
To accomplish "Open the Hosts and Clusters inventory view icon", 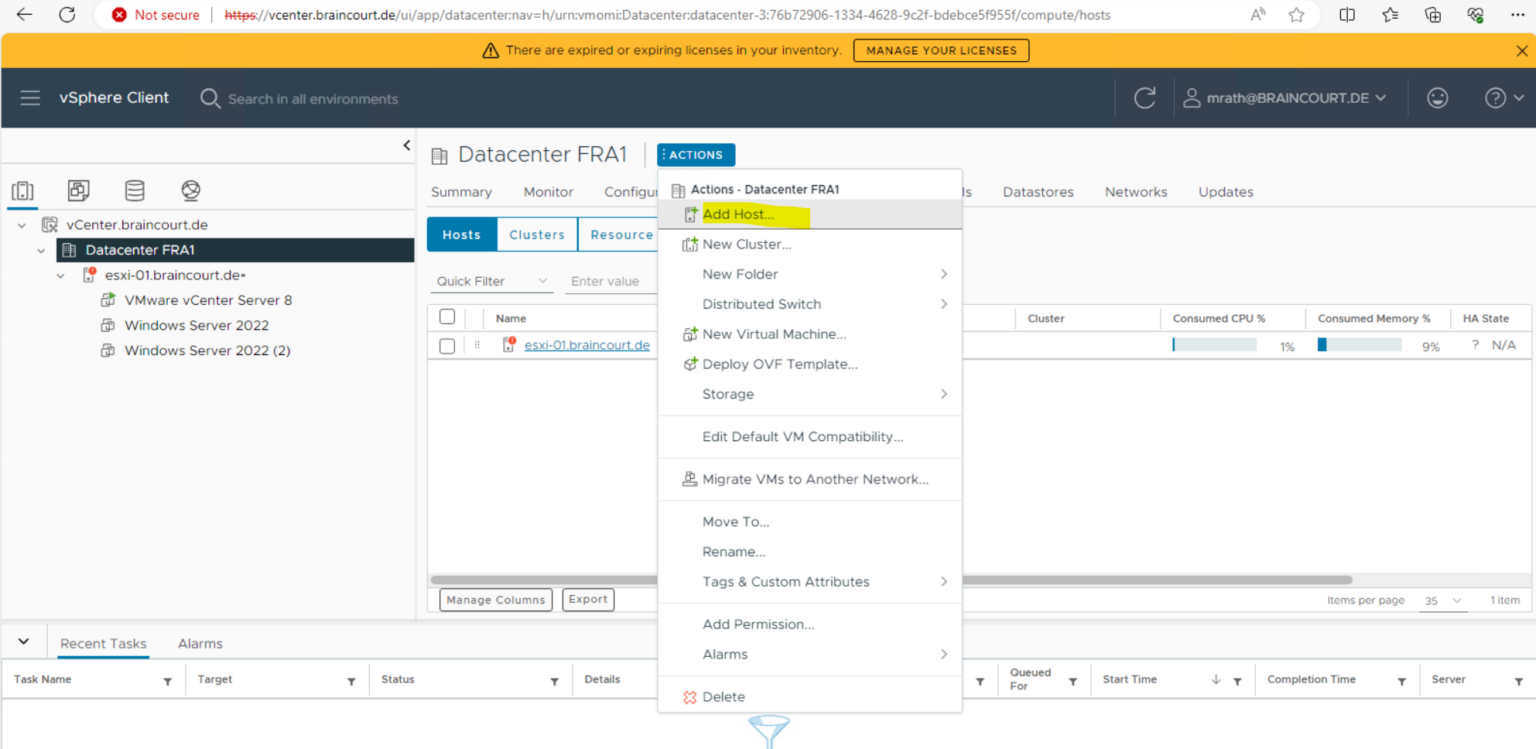I will (x=23, y=191).
